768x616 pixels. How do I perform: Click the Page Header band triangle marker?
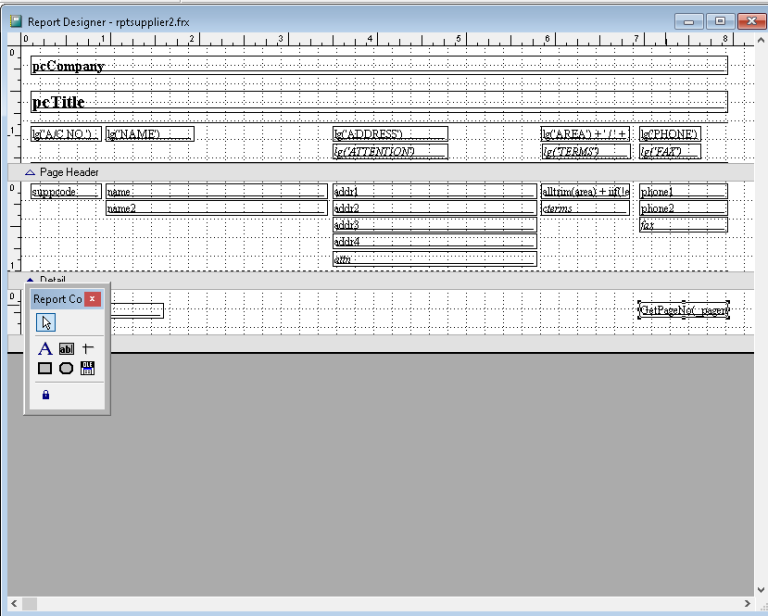tap(30, 172)
